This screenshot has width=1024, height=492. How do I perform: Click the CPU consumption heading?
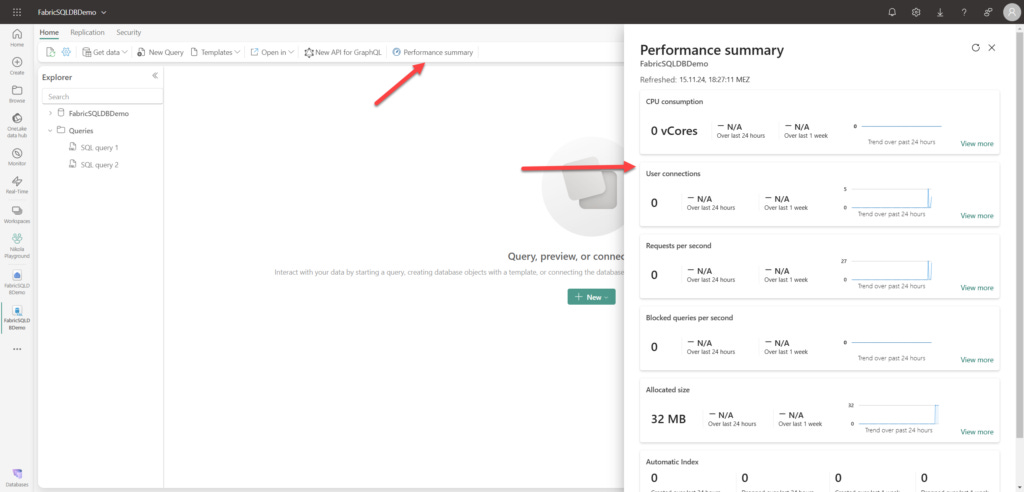coord(674,101)
